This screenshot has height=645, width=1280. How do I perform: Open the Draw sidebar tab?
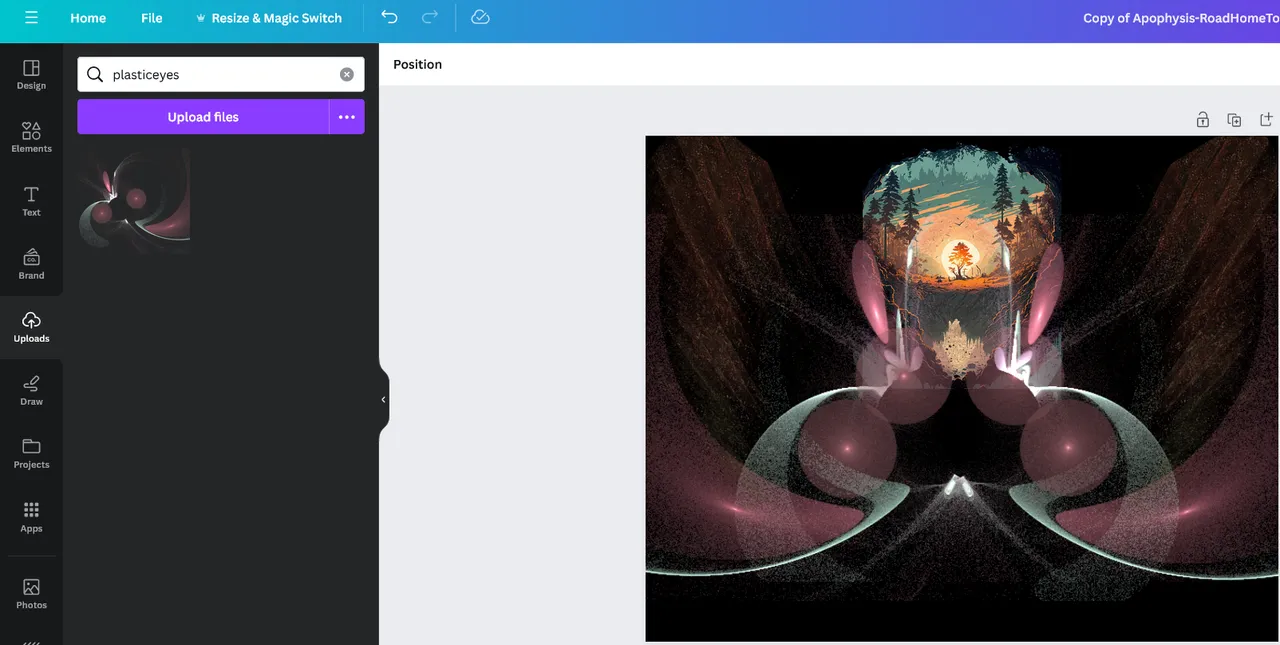point(31,390)
